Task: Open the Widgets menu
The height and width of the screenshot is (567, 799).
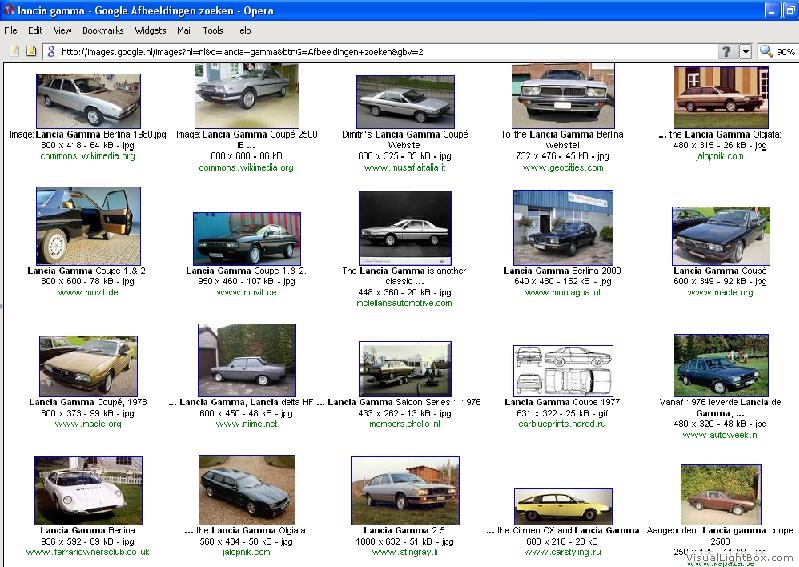Action: coord(150,31)
